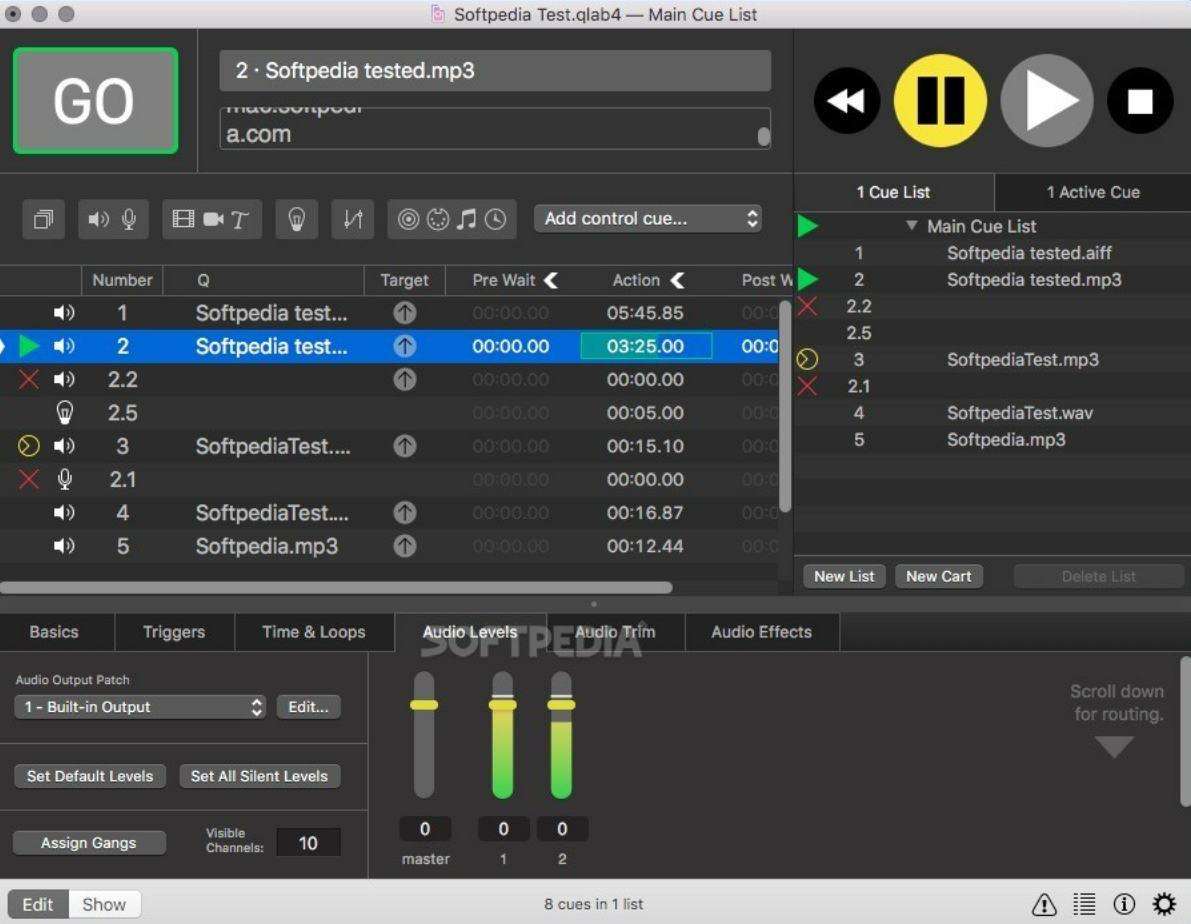Add an Audio cue speaker icon
The image size is (1191, 924).
(98, 220)
